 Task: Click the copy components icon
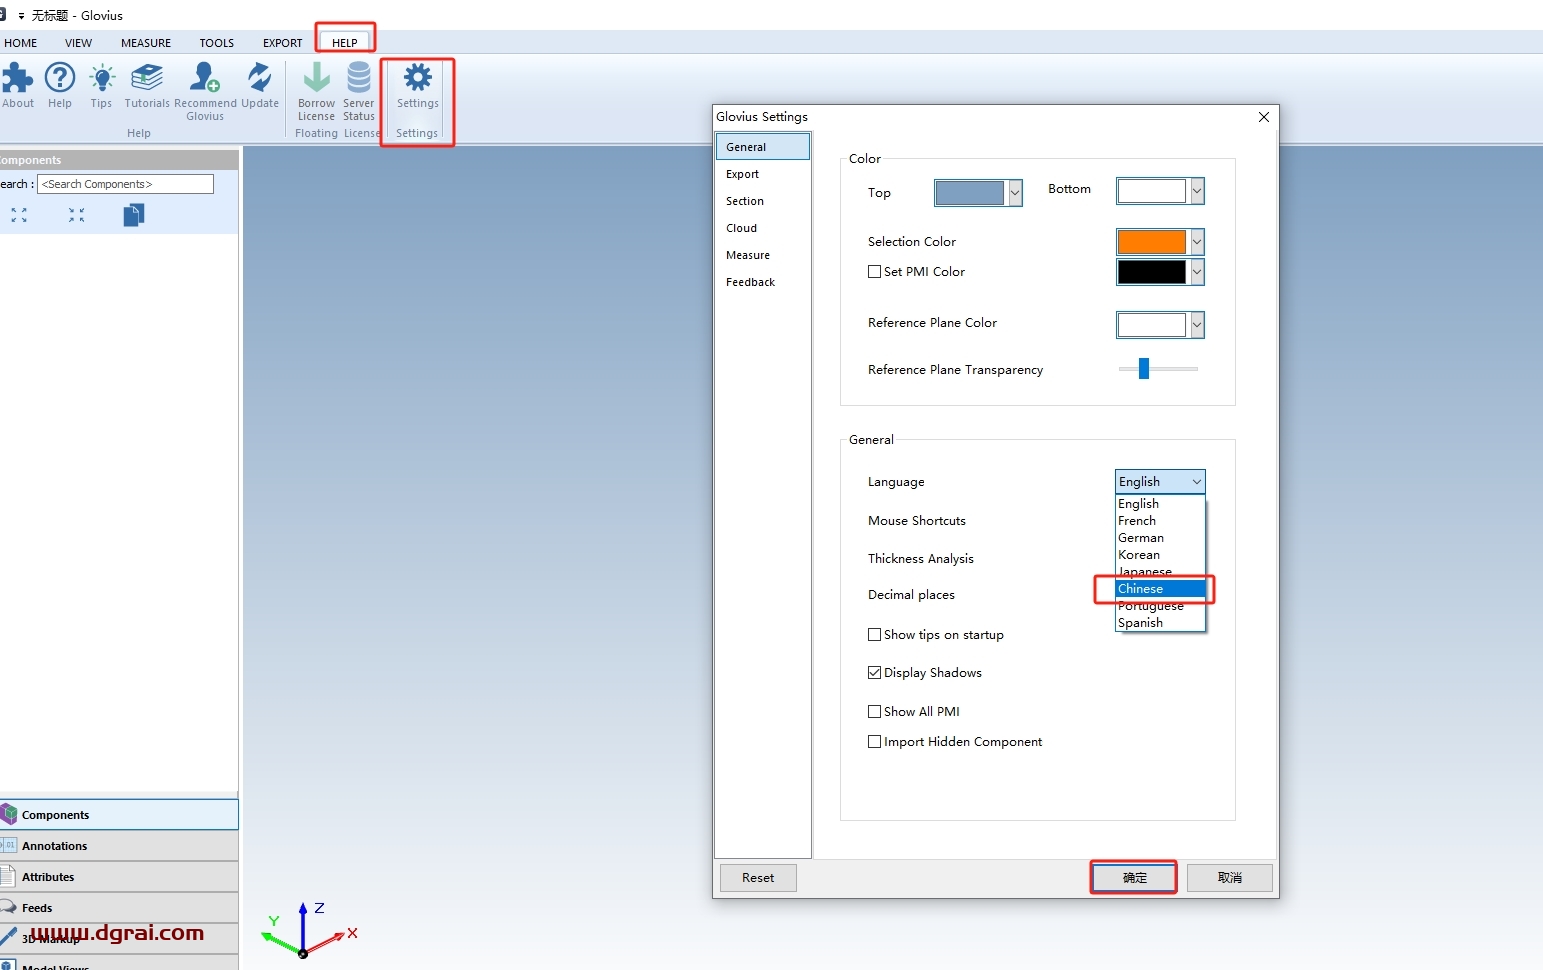[134, 215]
